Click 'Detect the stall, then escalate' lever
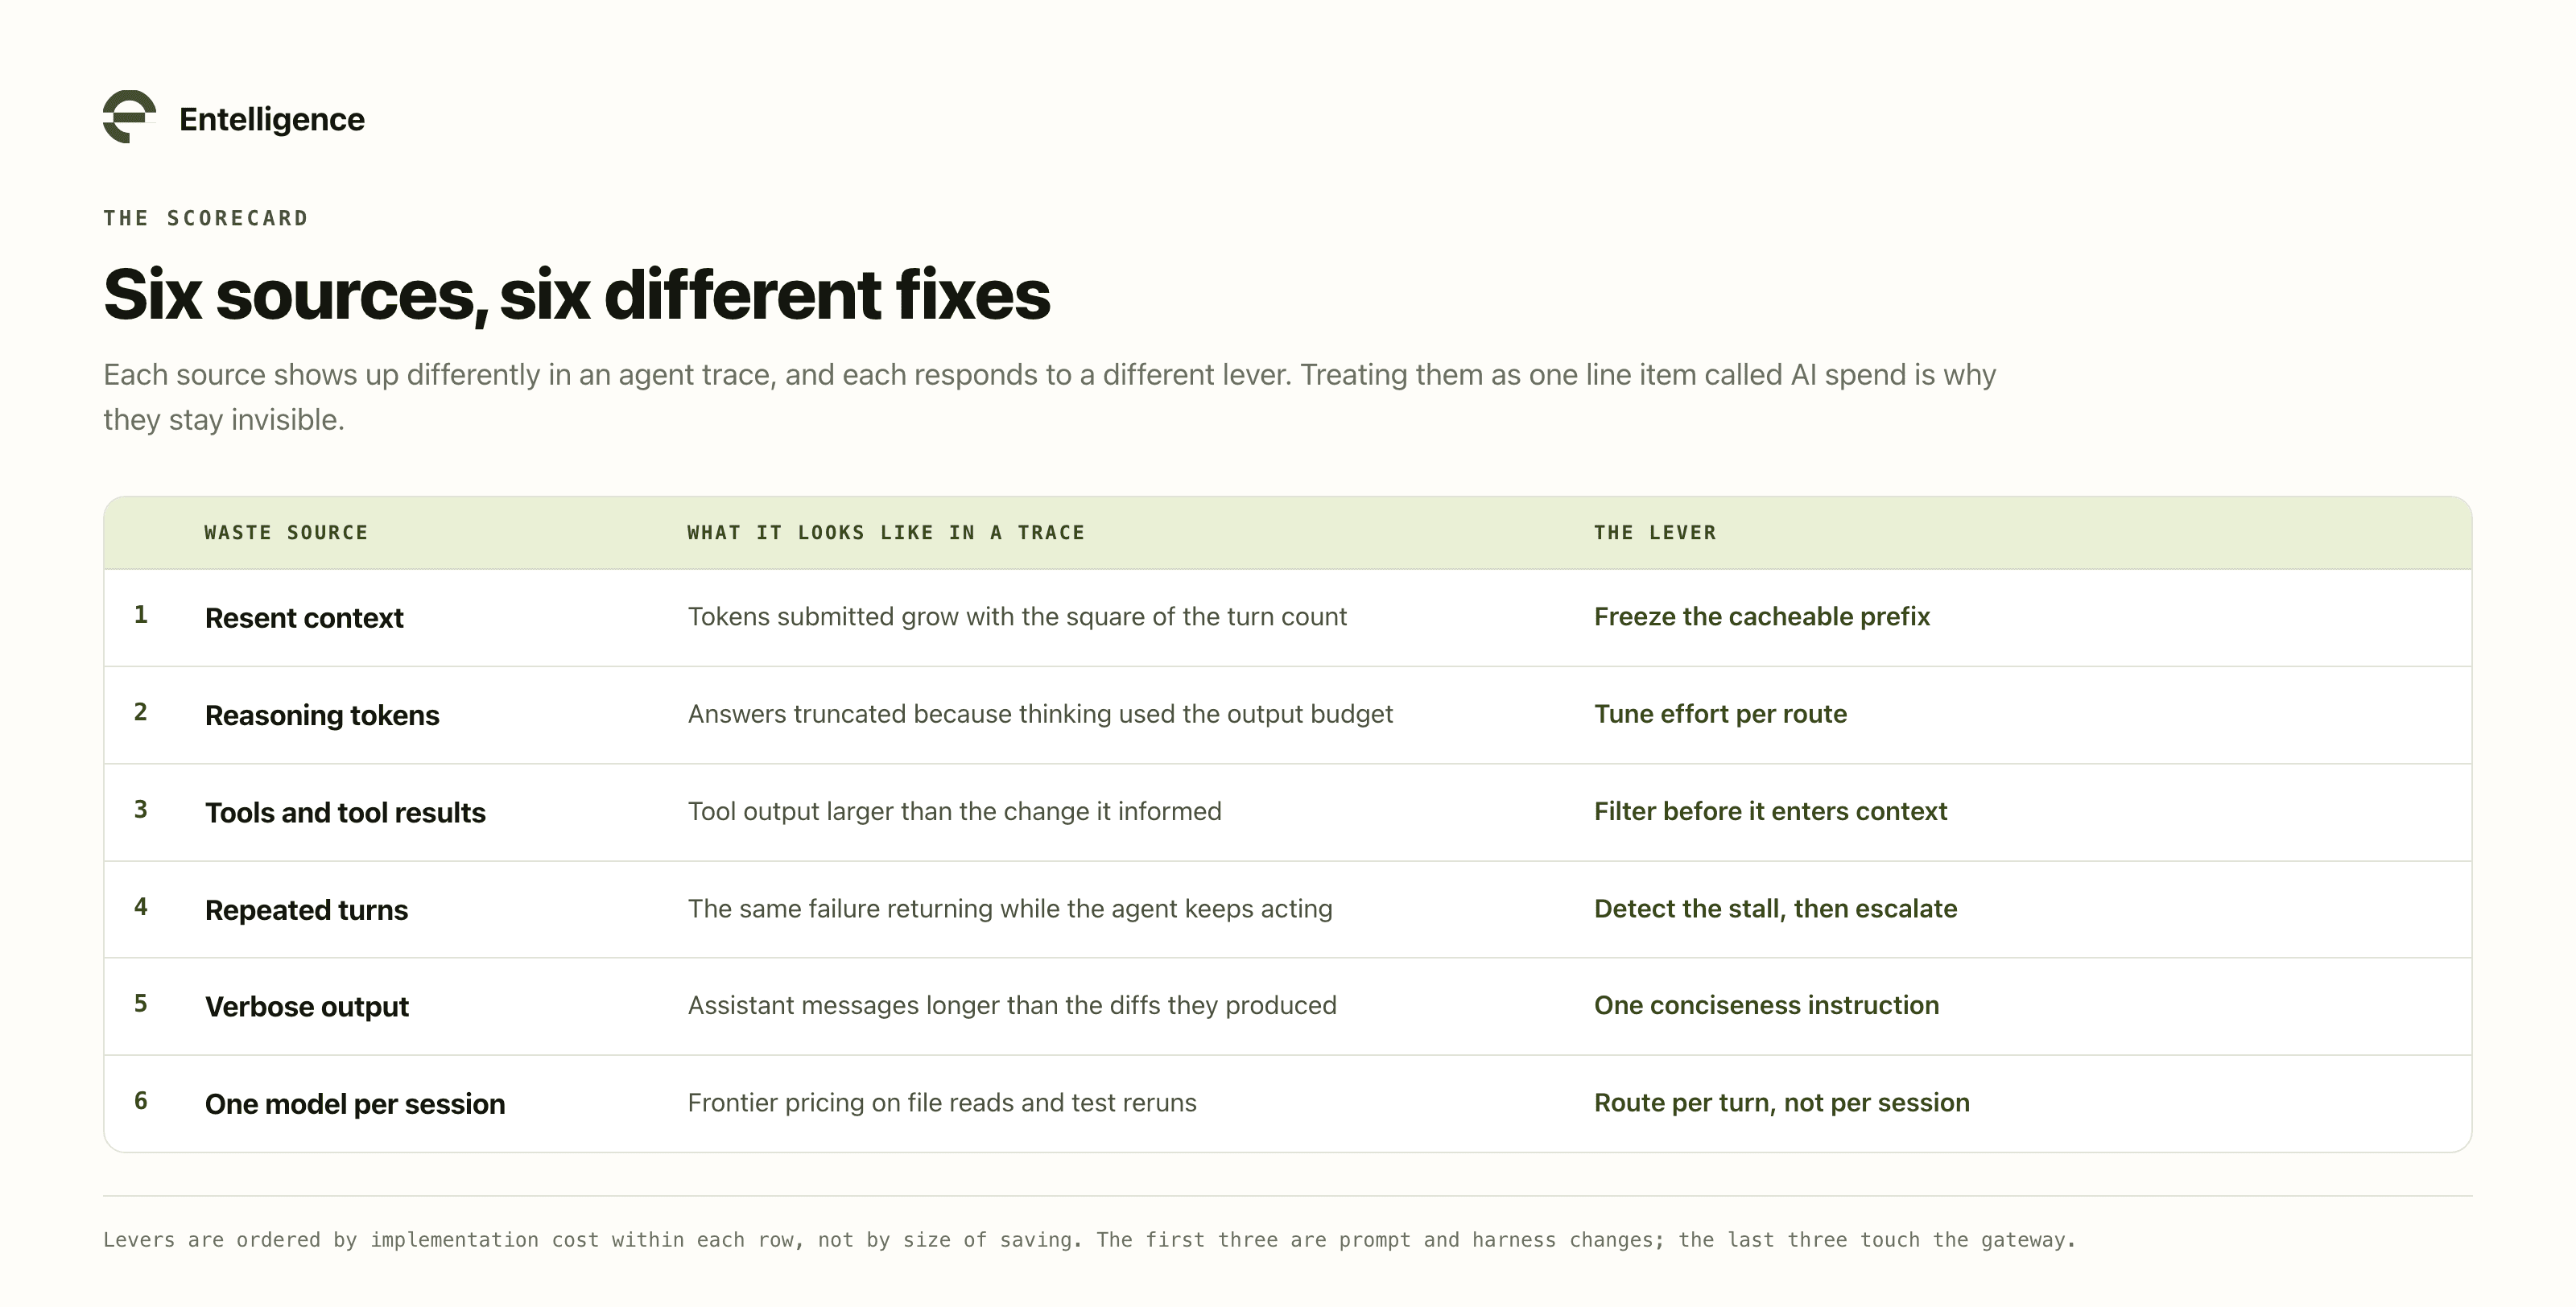The image size is (2576, 1307). [x=1775, y=908]
